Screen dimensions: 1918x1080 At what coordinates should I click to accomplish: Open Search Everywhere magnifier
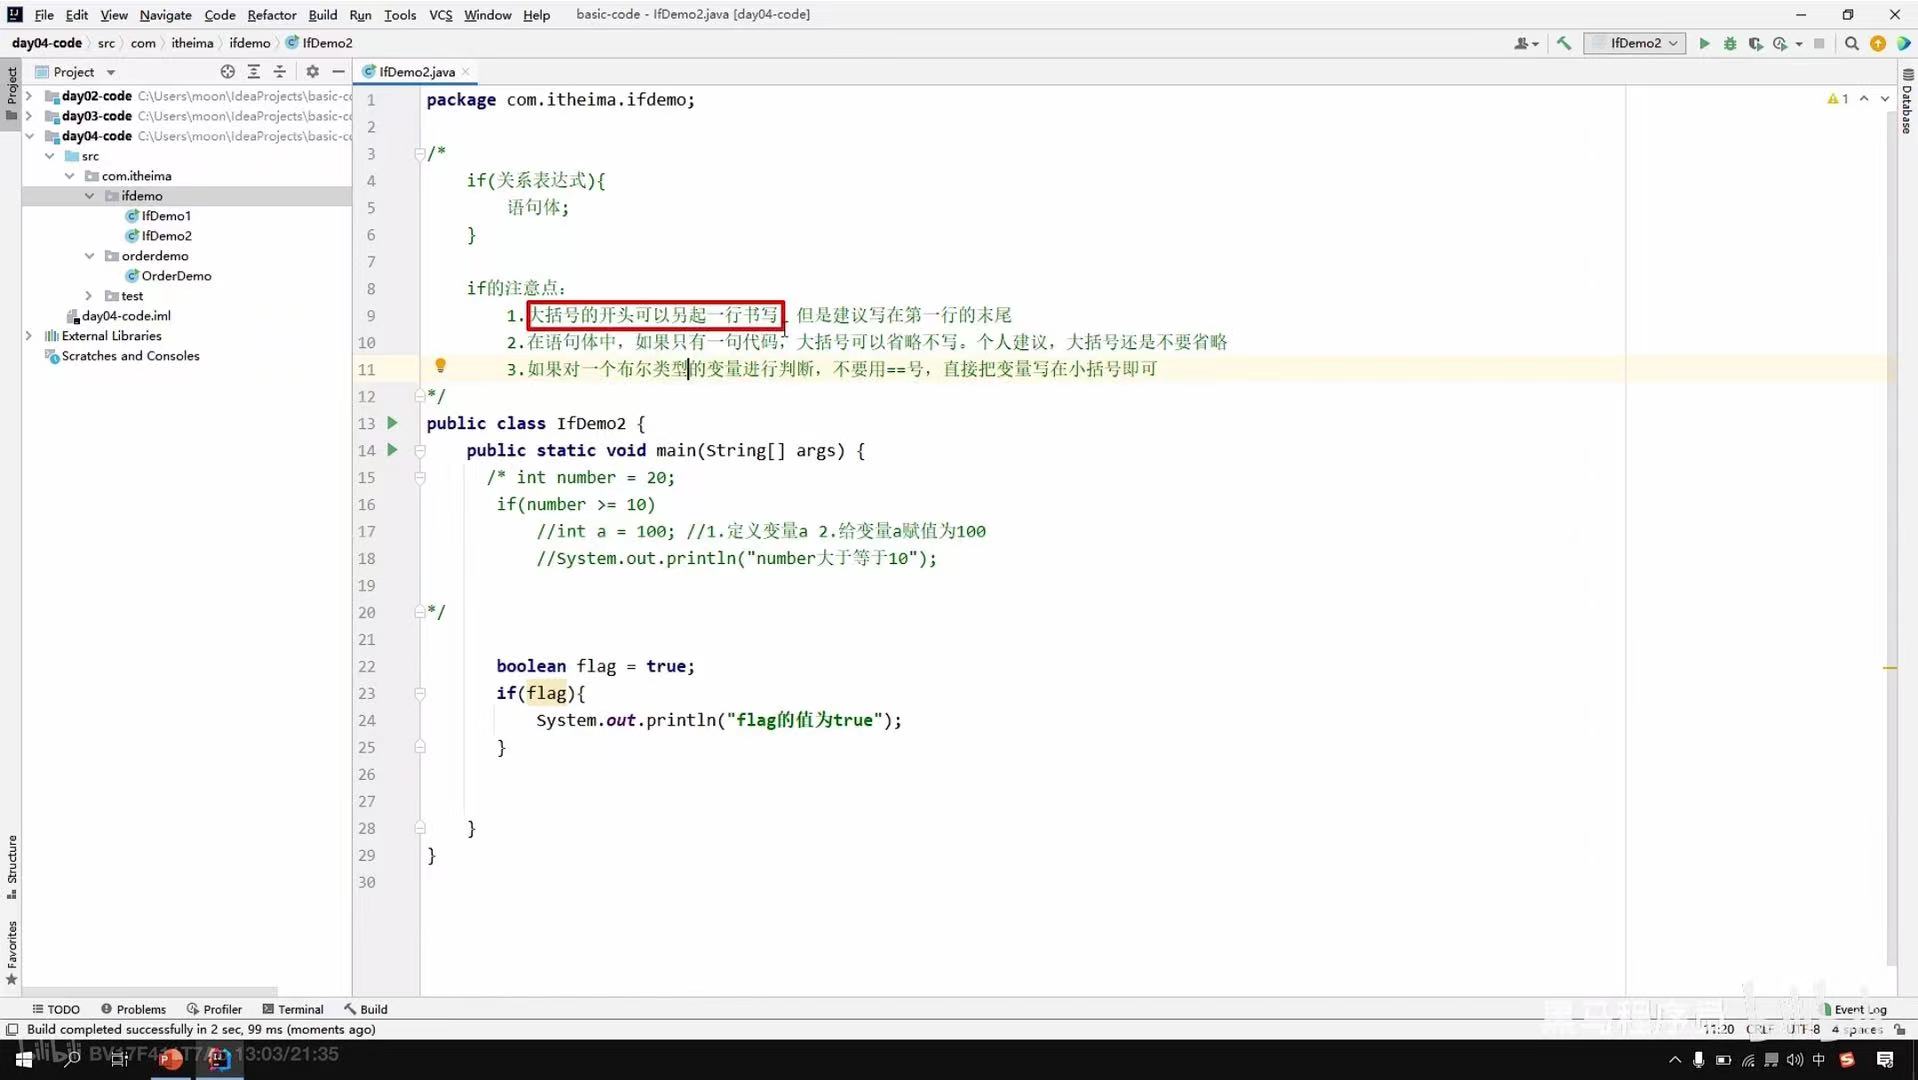point(1851,43)
